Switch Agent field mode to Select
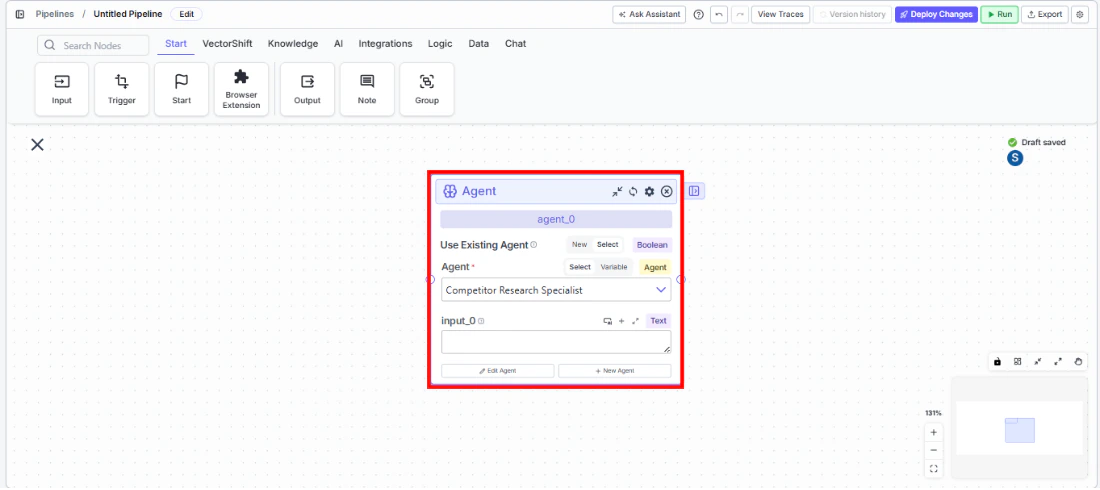This screenshot has width=1100, height=490. pos(580,267)
